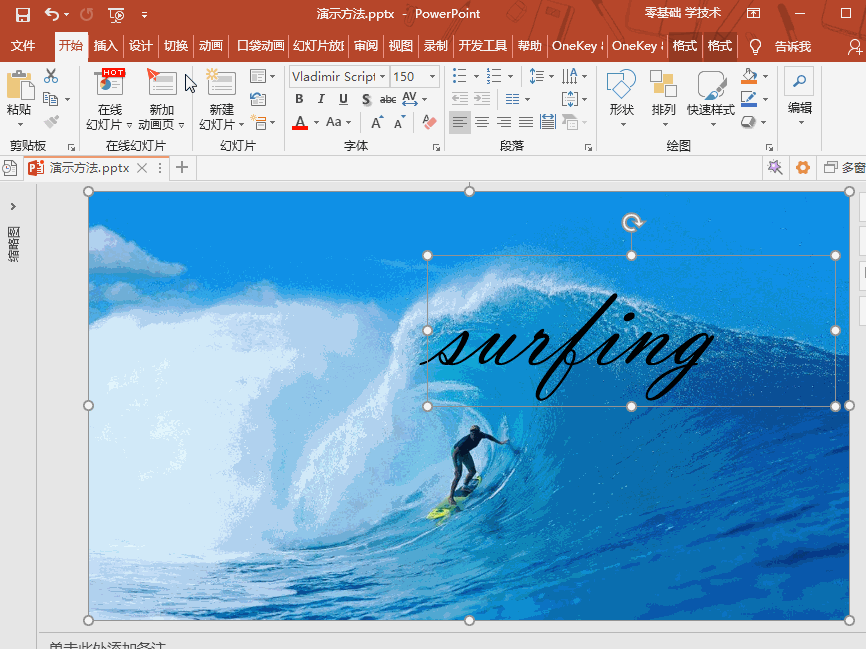Copy selection with the copy icon

[50, 99]
